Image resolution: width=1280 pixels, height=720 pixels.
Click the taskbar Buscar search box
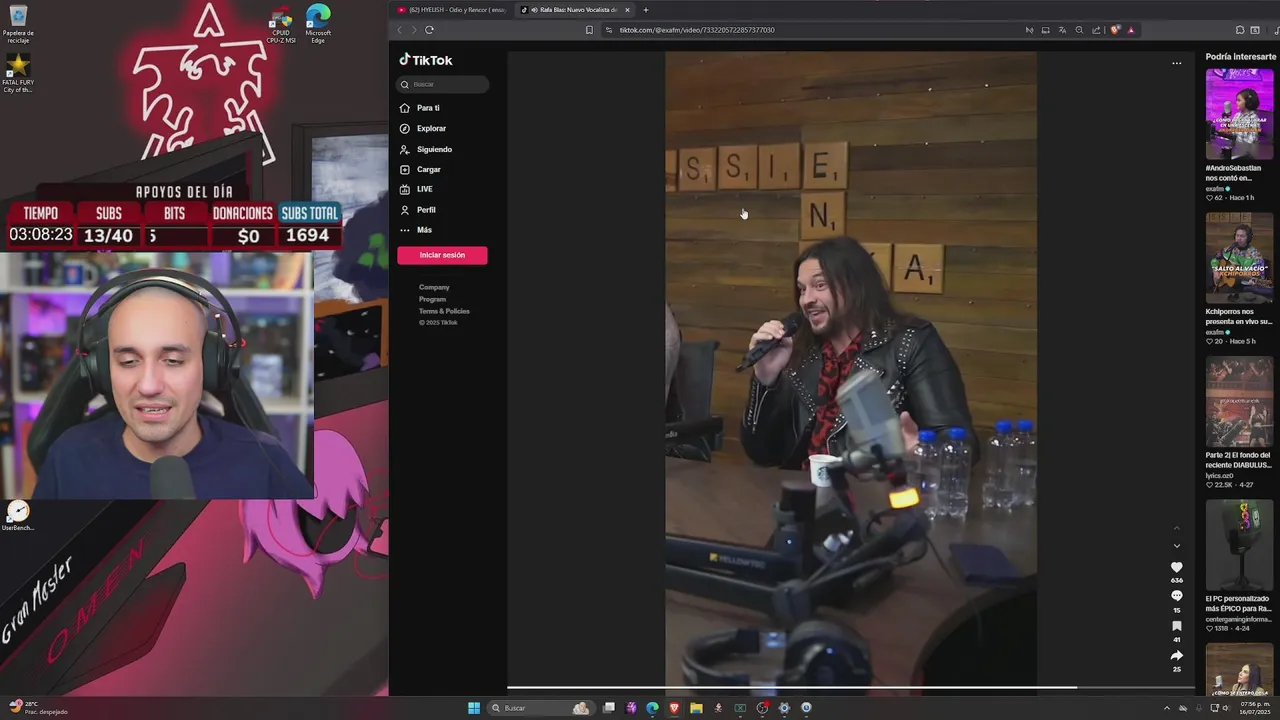[x=540, y=708]
